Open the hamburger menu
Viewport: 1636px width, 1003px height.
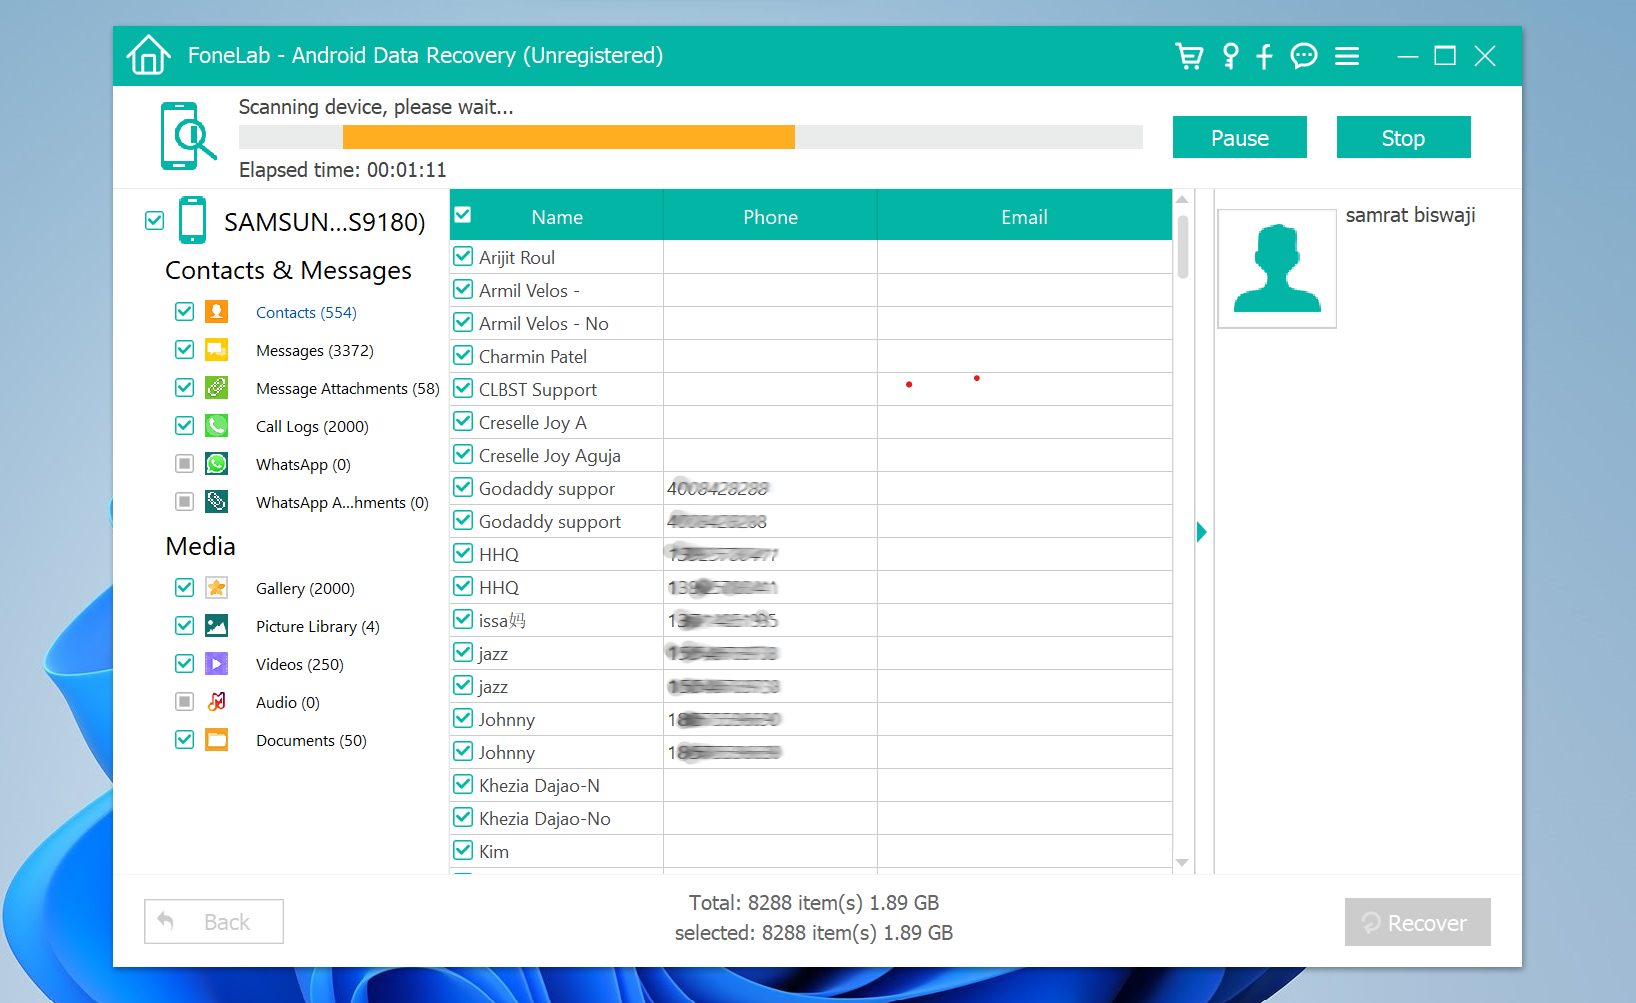(x=1347, y=56)
